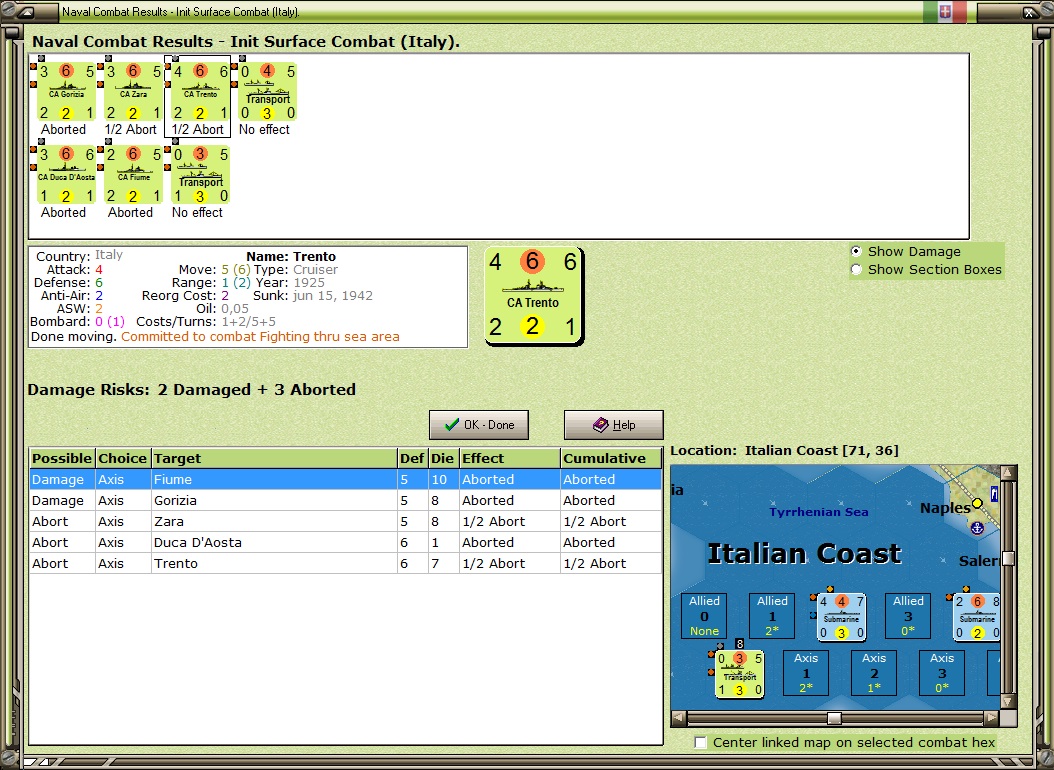Click the minimap horizontal scrollbar left arrow

click(679, 718)
